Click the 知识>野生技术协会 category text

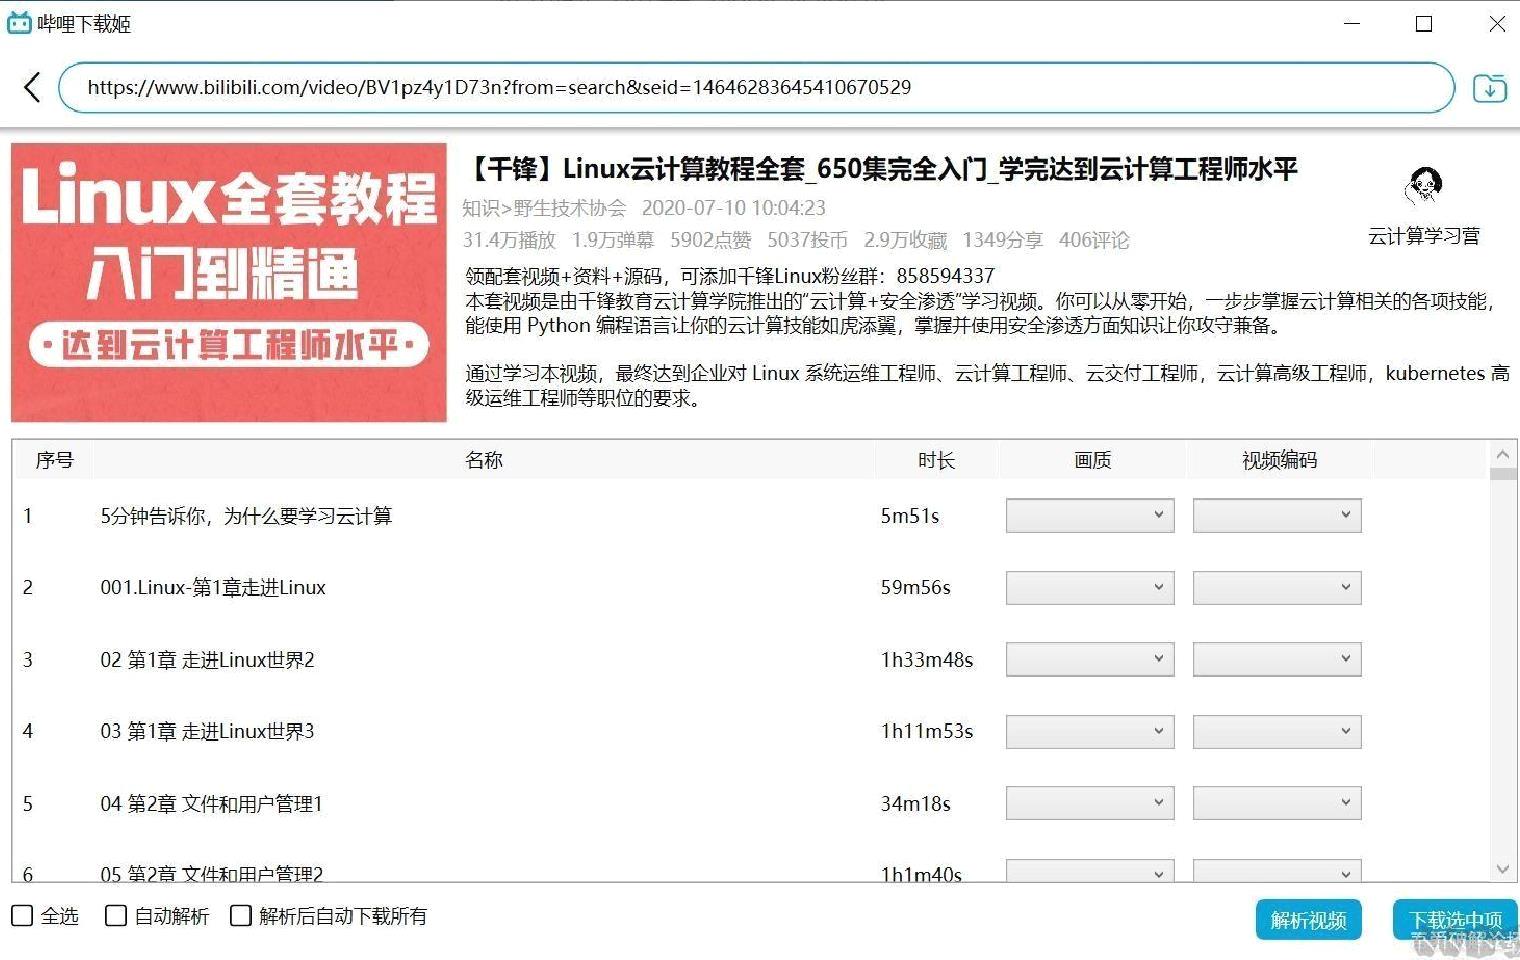tap(544, 208)
